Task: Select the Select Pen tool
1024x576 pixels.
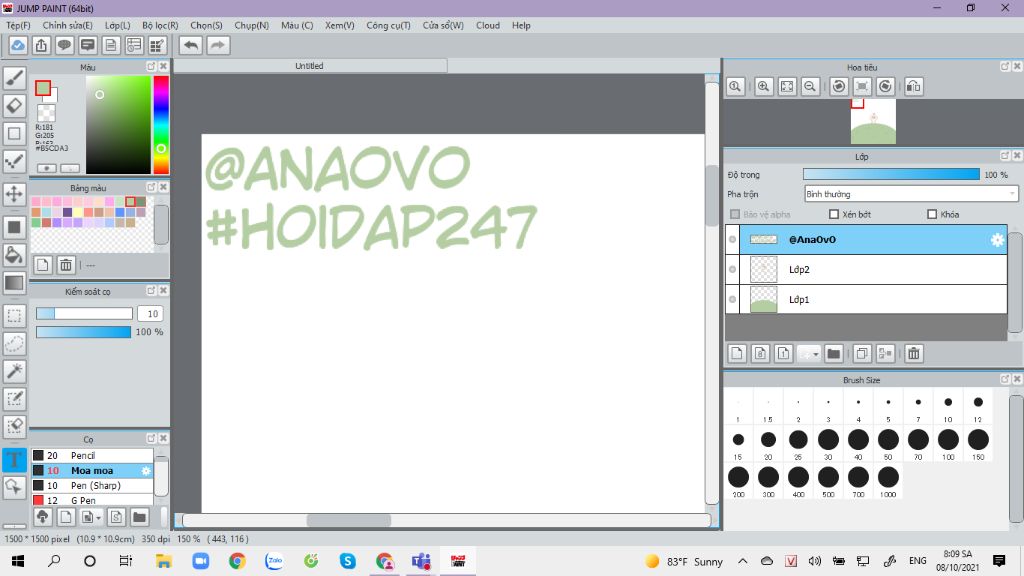Action: click(14, 398)
